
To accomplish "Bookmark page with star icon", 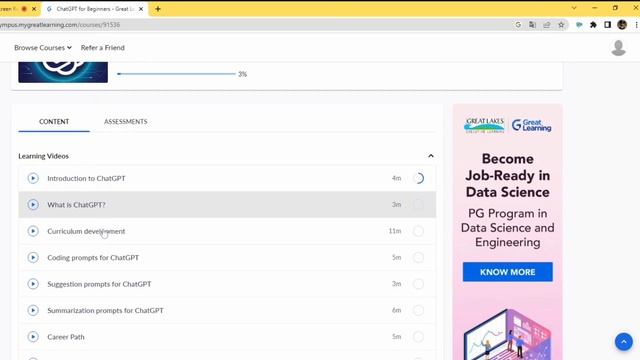I will [x=561, y=25].
